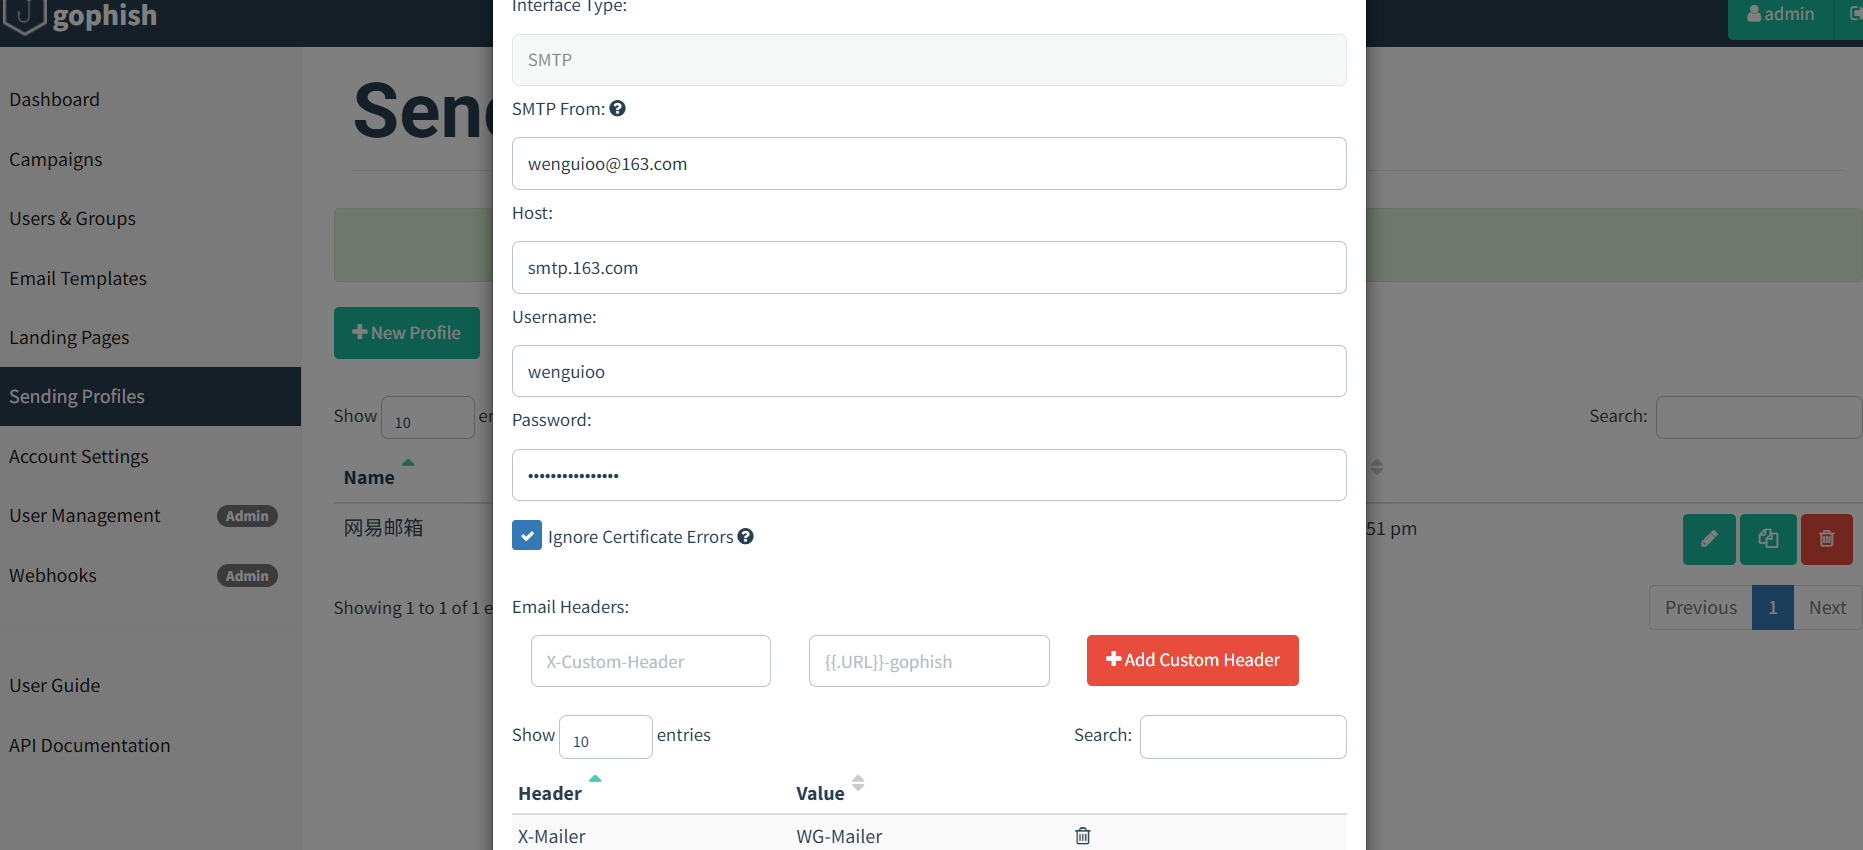The image size is (1863, 850).
Task: Go to Landing Pages in sidebar
Action: point(69,338)
